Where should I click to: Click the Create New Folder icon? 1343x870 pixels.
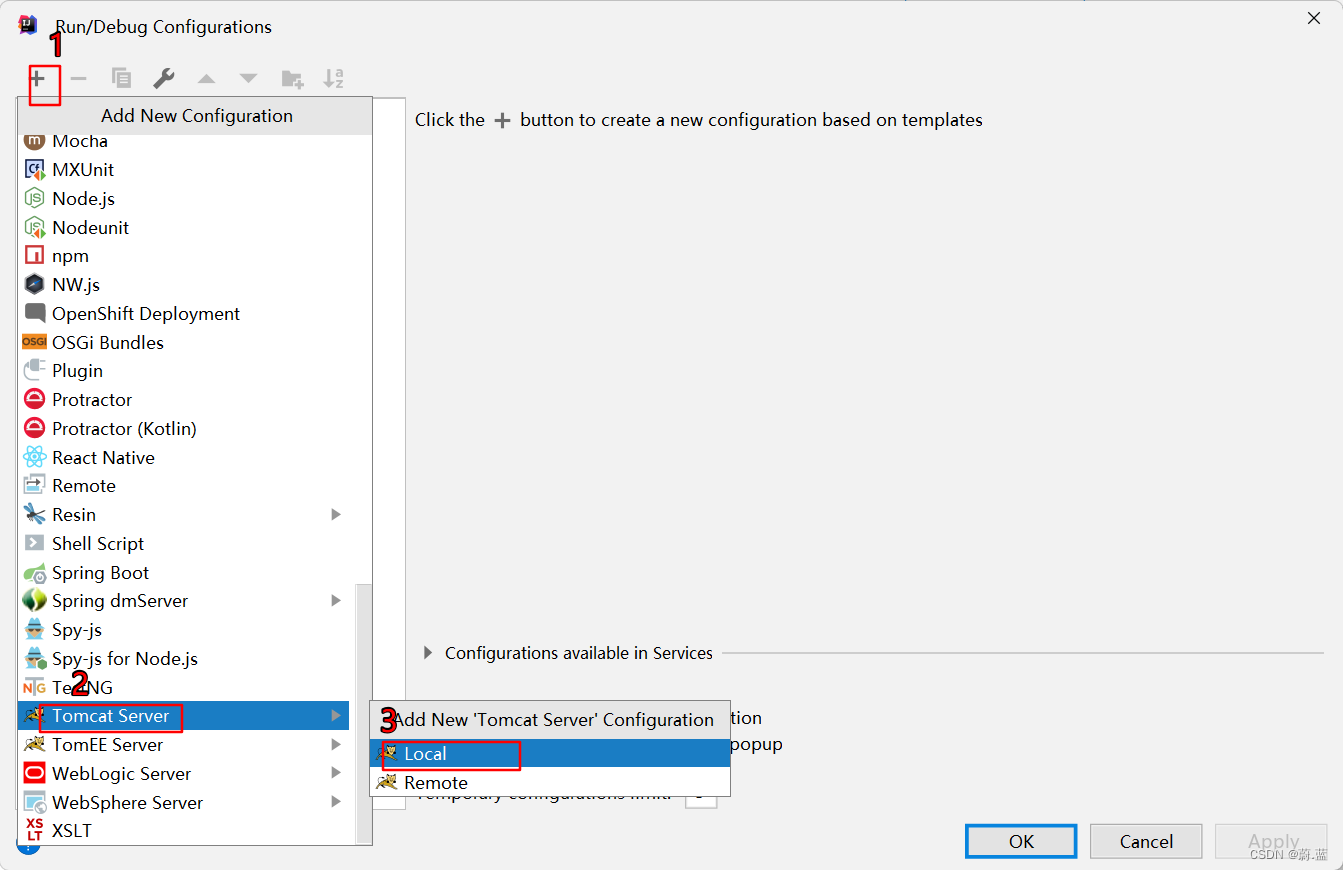(x=292, y=78)
